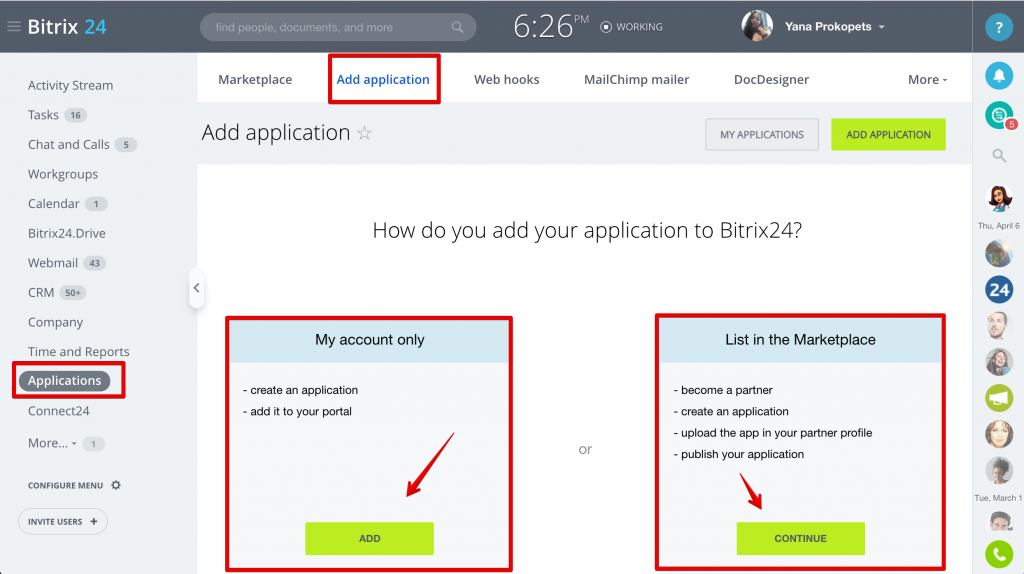The height and width of the screenshot is (574, 1024).
Task: Click the Configure Menu gear icon
Action: pos(116,485)
